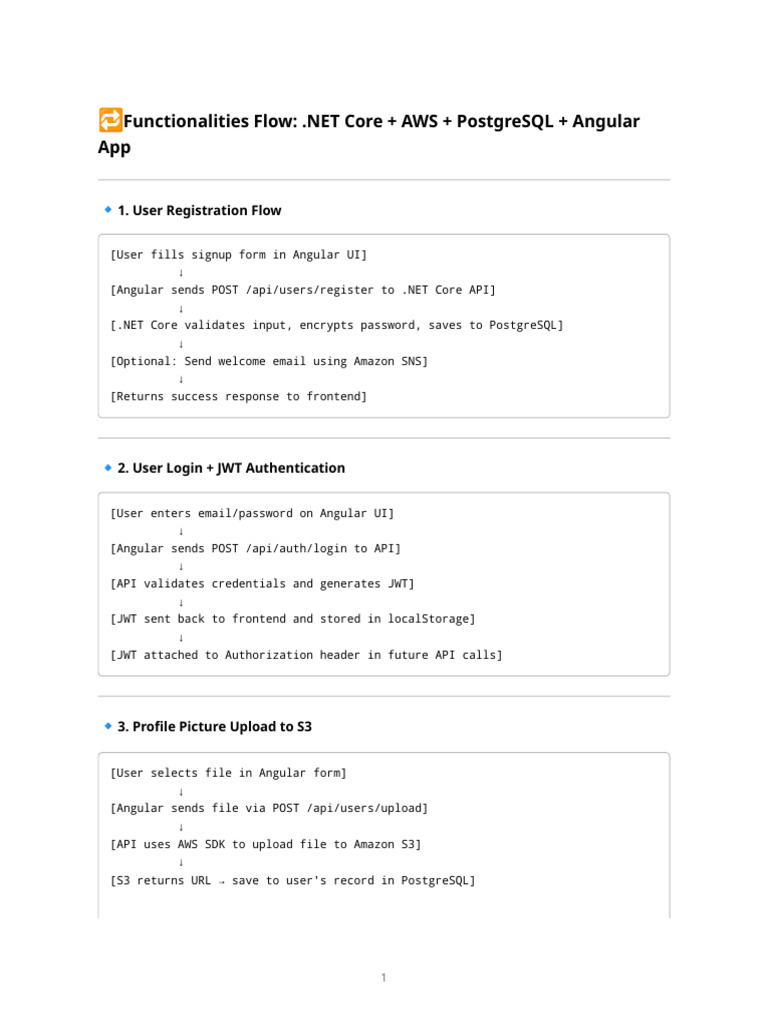Click the blue diamond beside Profile Picture Upload
The image size is (768, 1024).
(x=108, y=726)
